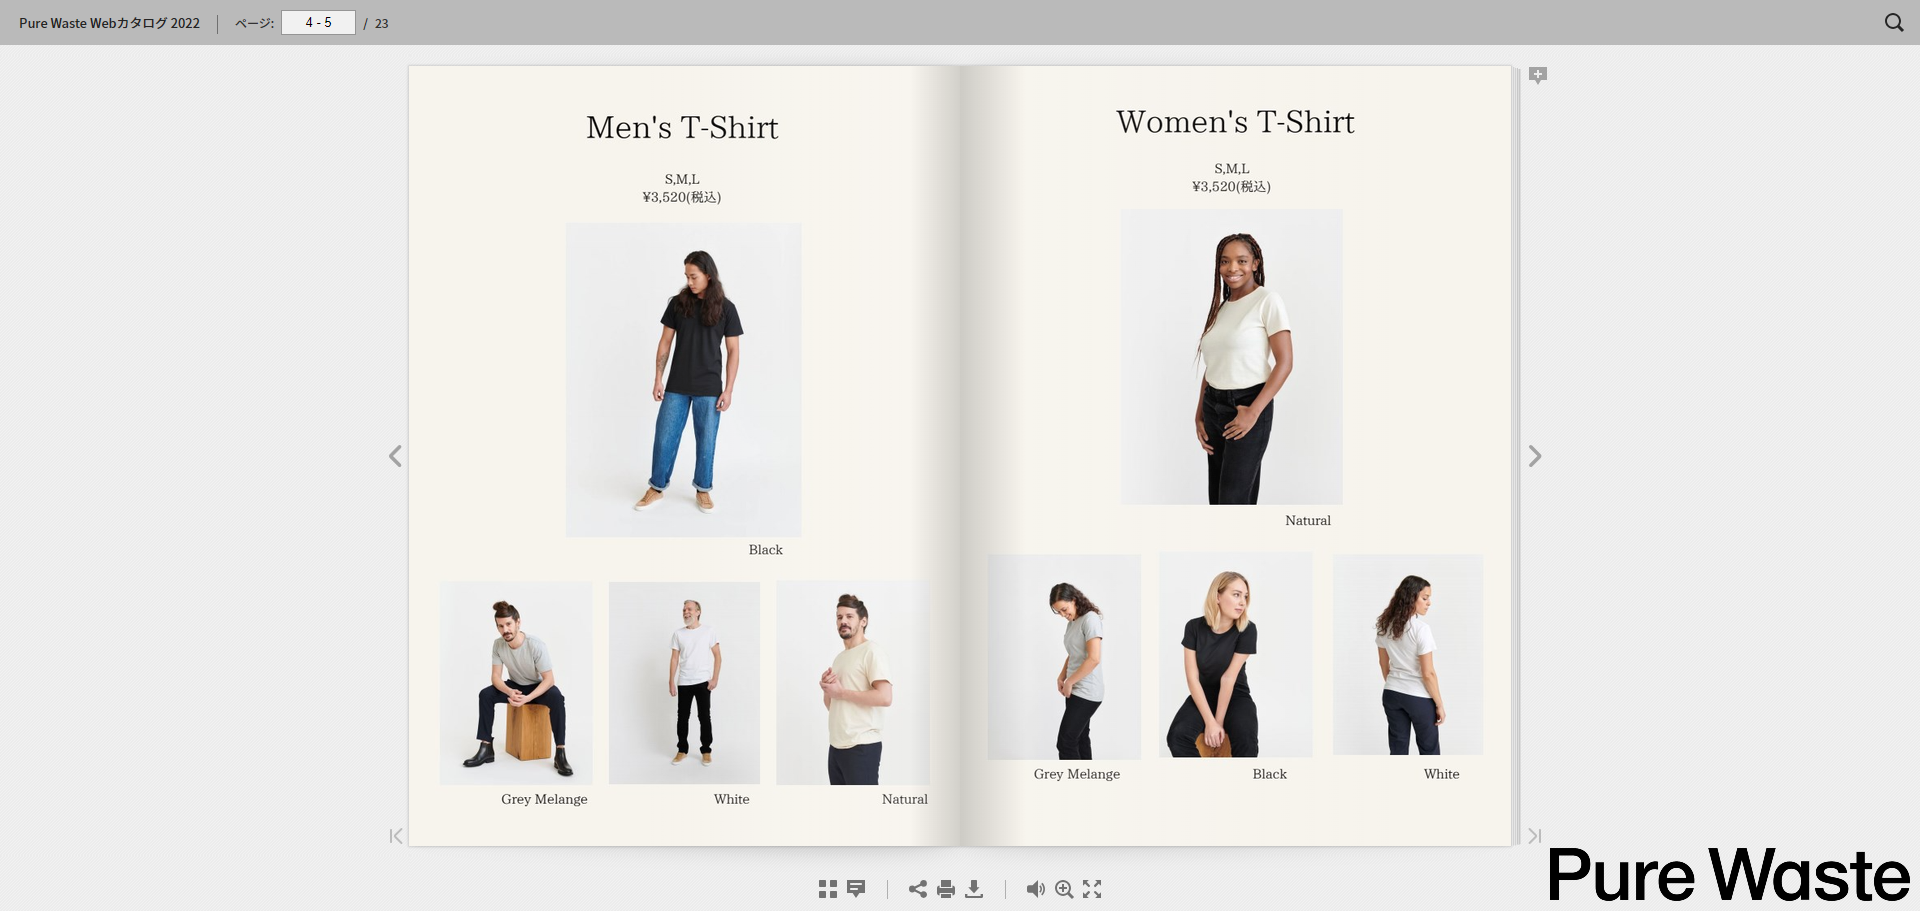Jump to the last page
Viewport: 1920px width, 911px height.
[x=1535, y=836]
